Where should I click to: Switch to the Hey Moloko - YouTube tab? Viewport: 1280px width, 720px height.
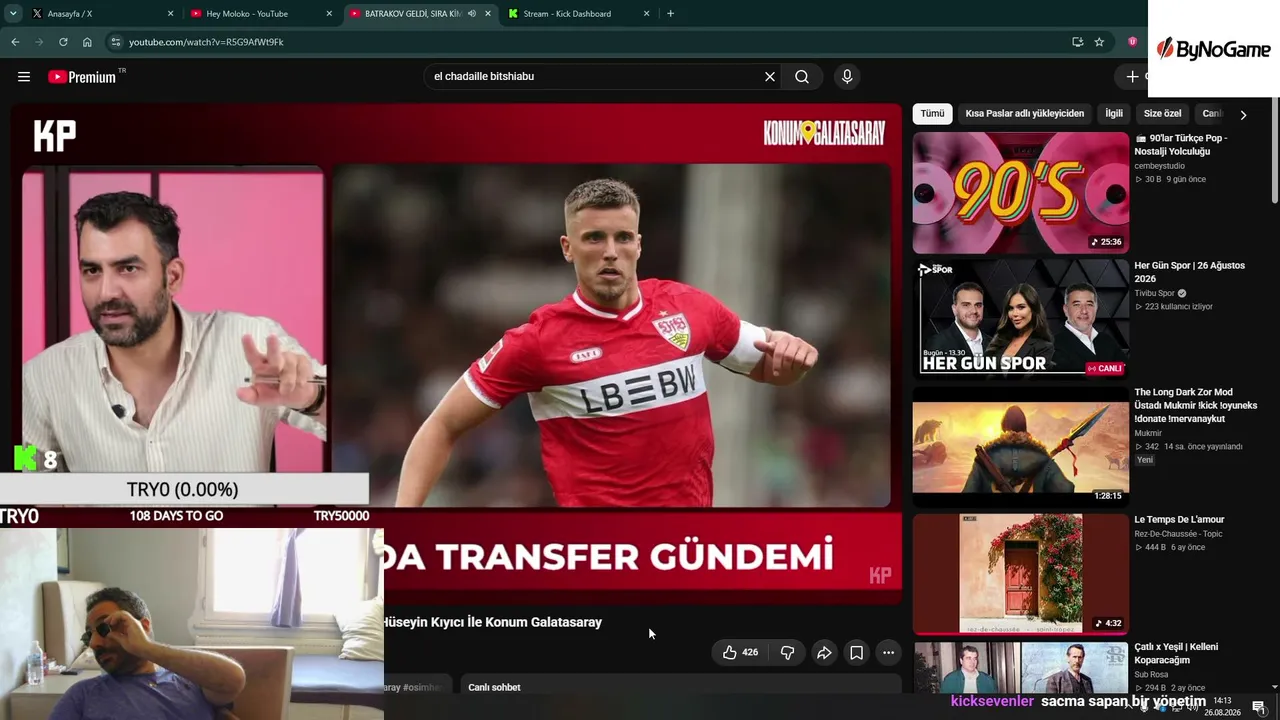pyautogui.click(x=260, y=14)
